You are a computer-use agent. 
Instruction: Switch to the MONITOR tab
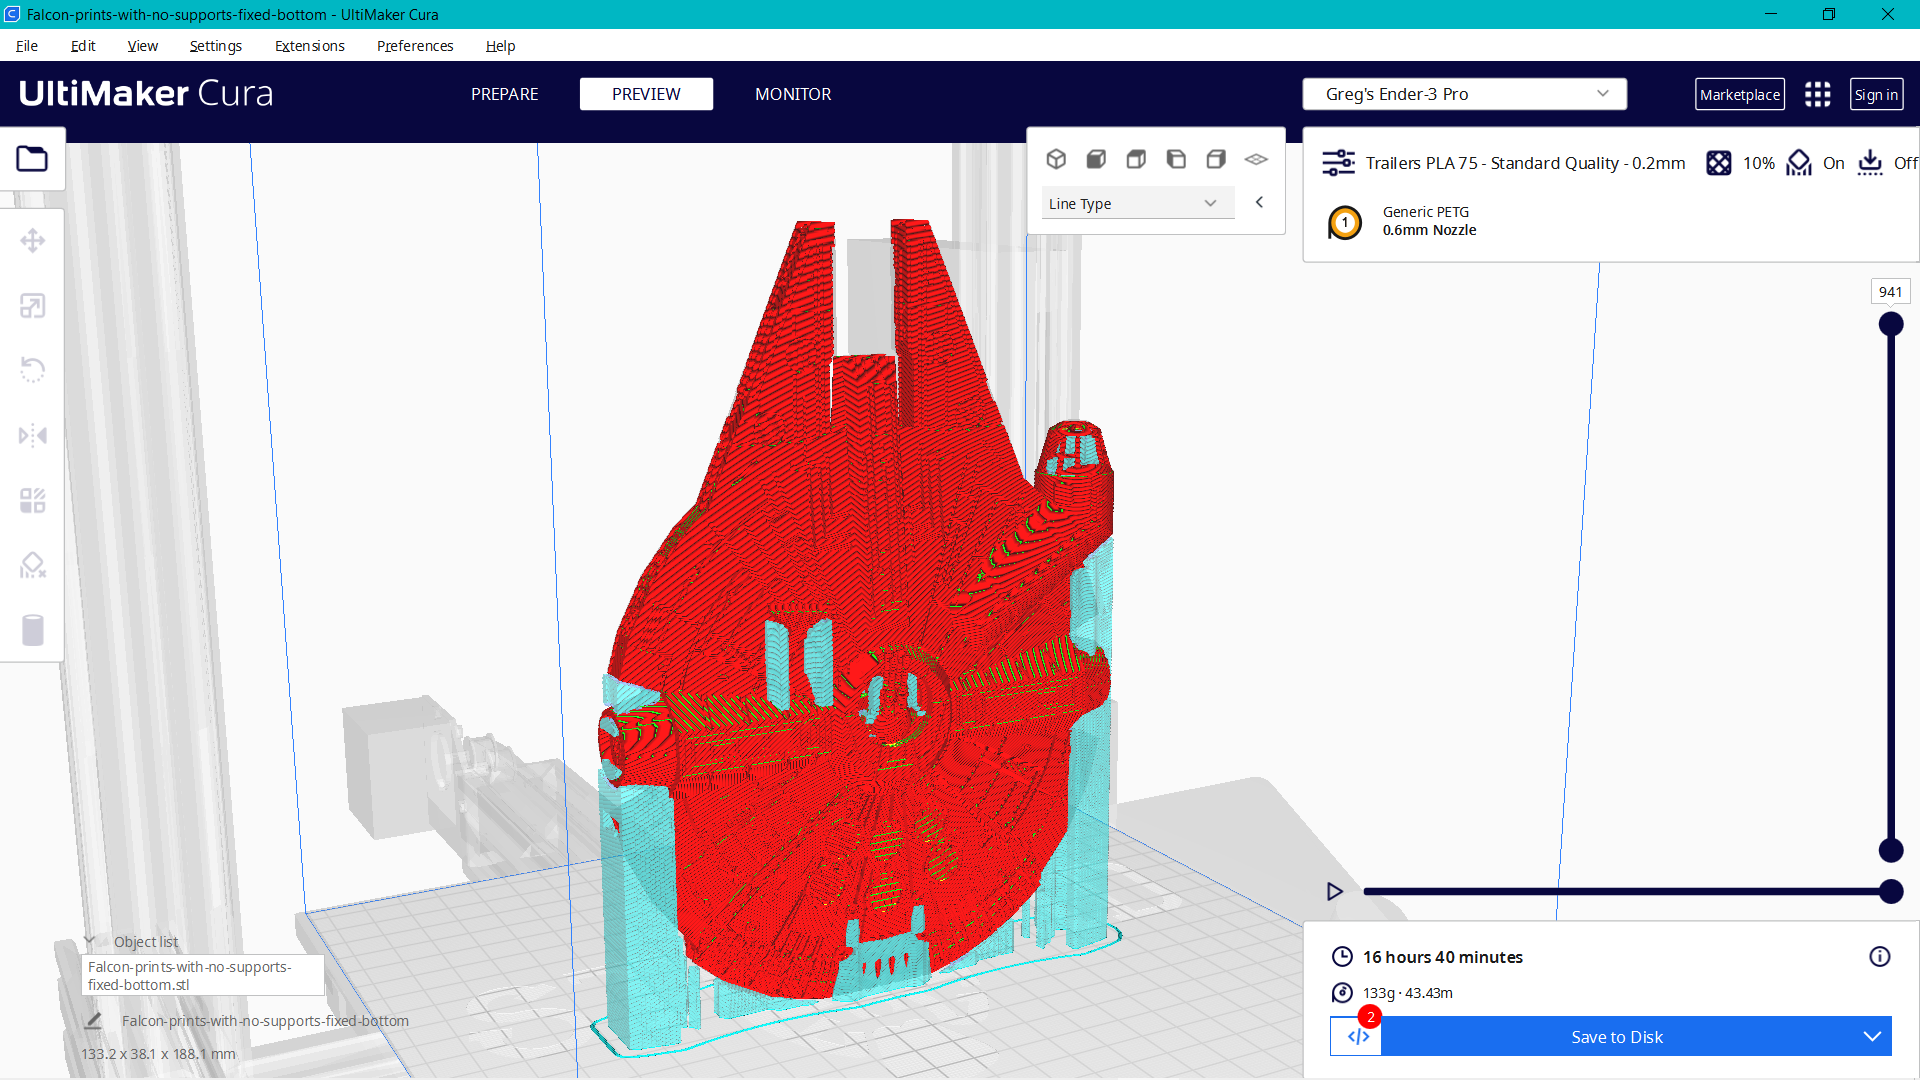pos(793,94)
